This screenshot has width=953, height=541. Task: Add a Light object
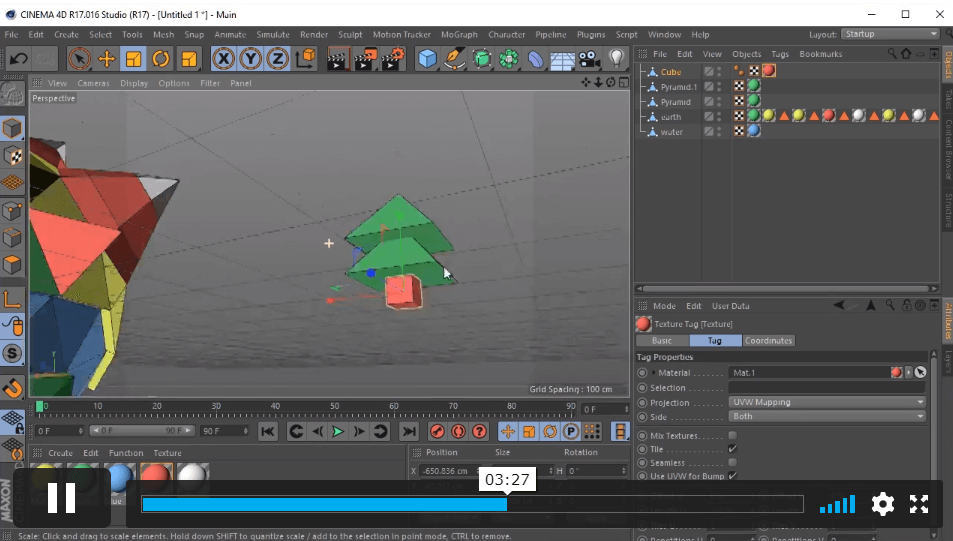point(617,58)
